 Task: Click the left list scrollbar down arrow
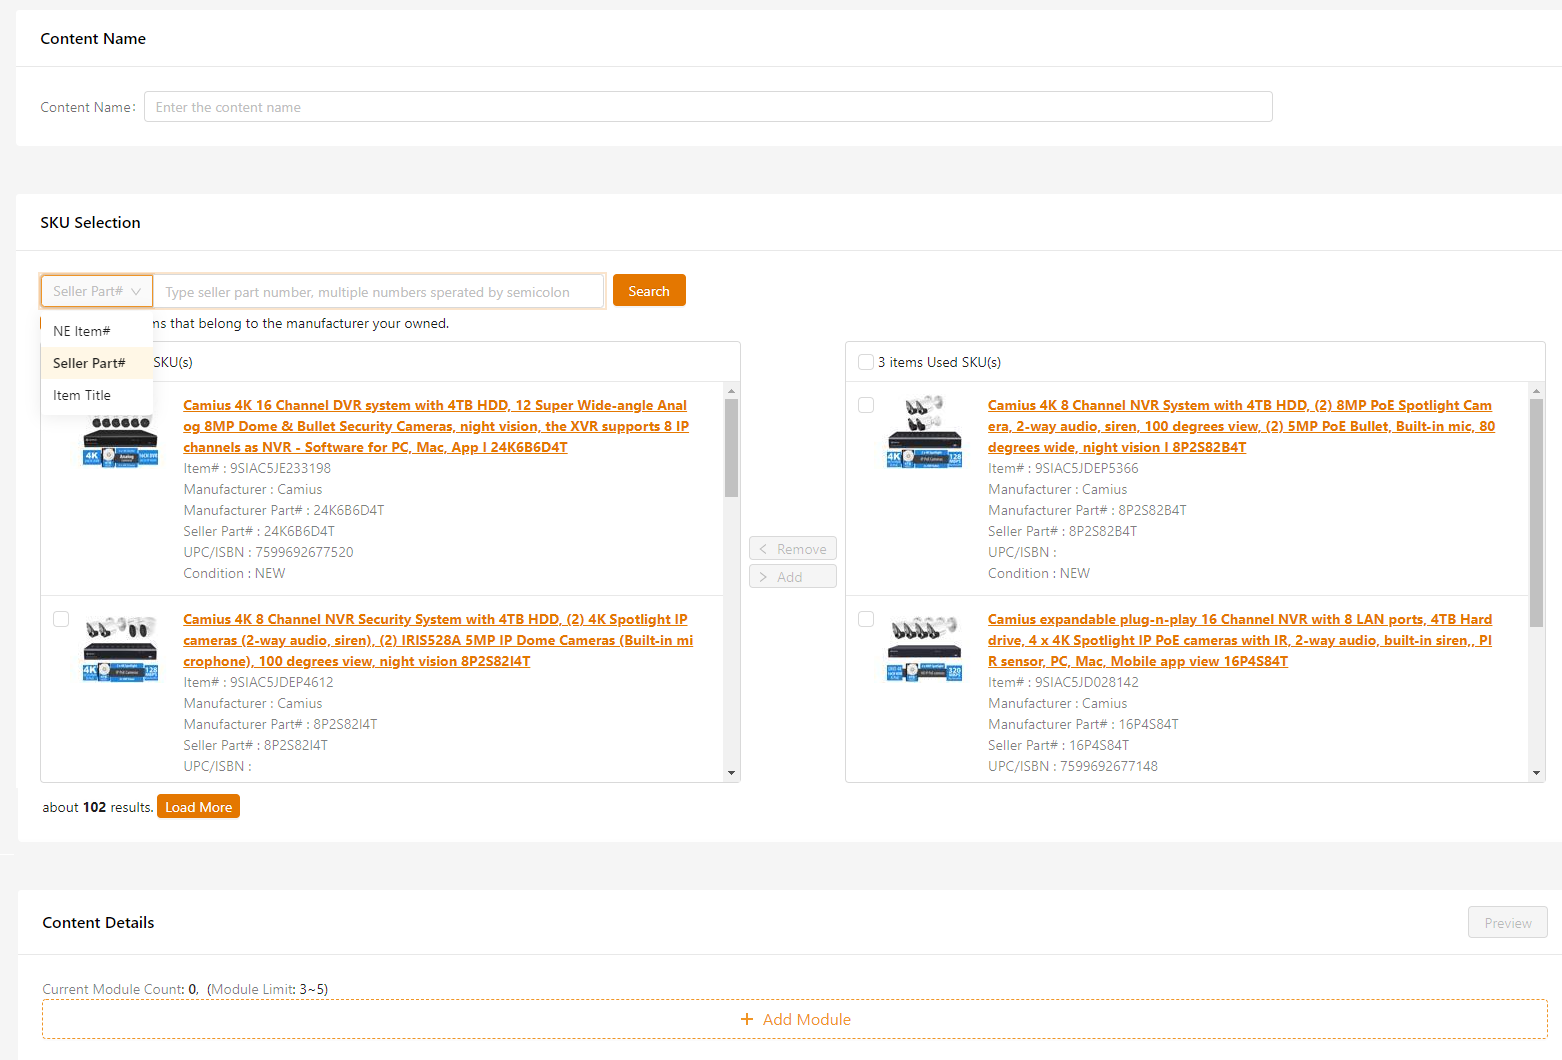[731, 773]
